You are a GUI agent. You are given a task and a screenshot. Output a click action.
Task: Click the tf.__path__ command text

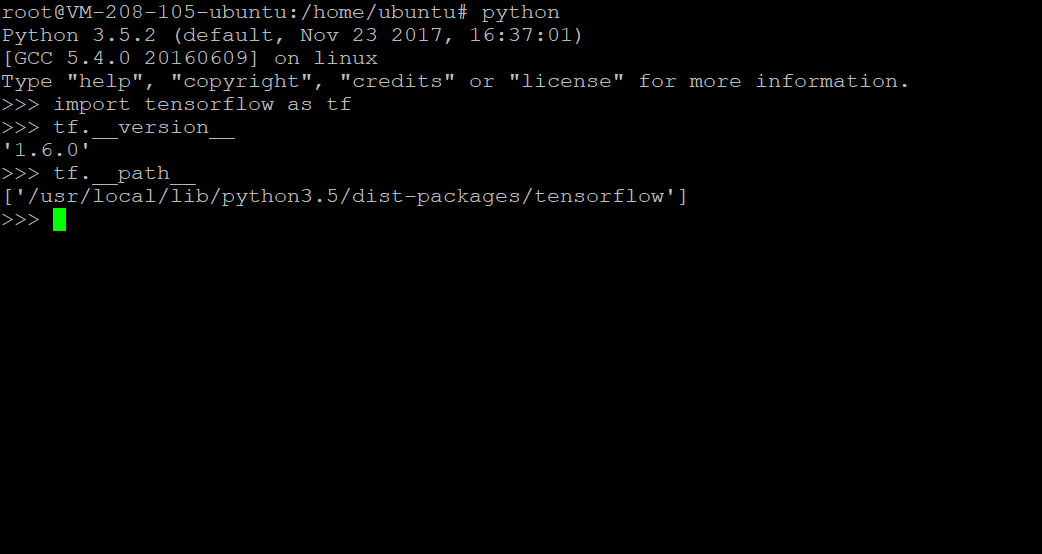pos(124,173)
